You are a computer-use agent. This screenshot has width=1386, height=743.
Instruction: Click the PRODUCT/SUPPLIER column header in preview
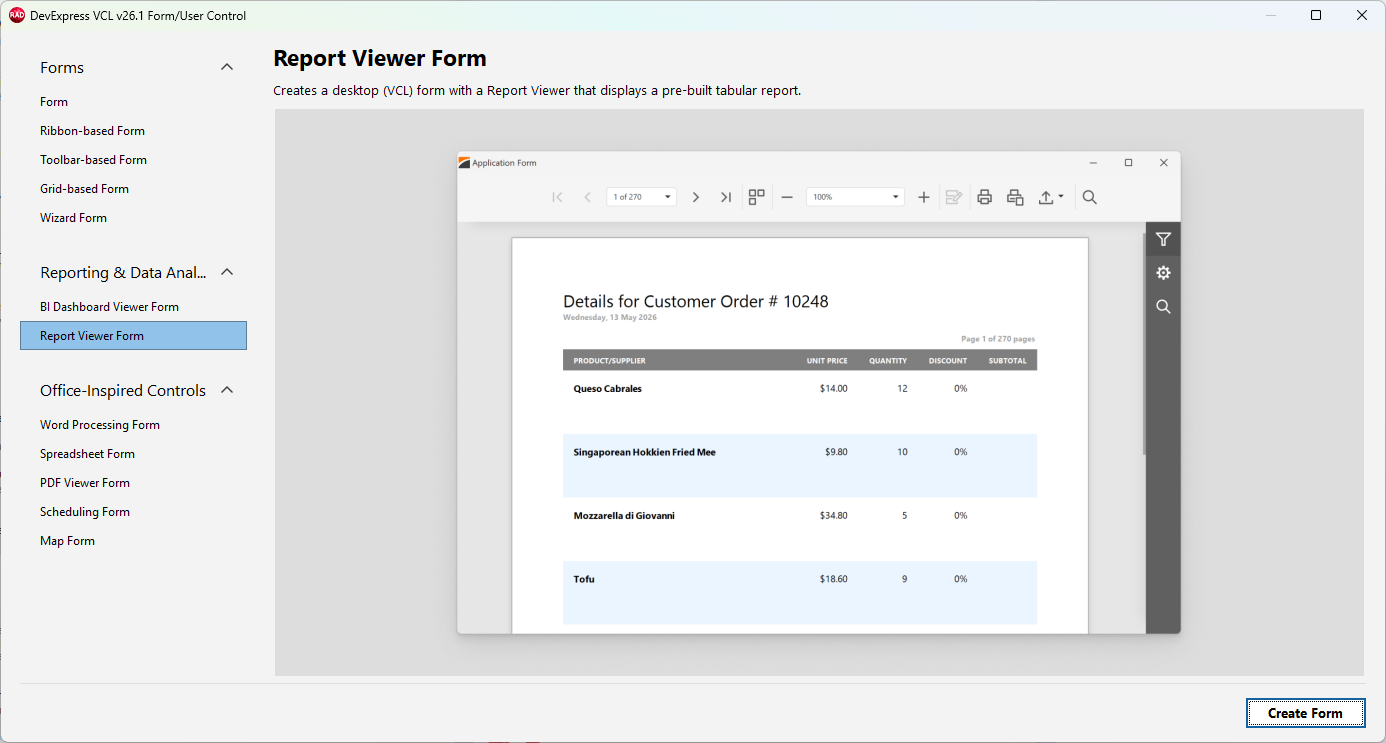[x=609, y=361]
